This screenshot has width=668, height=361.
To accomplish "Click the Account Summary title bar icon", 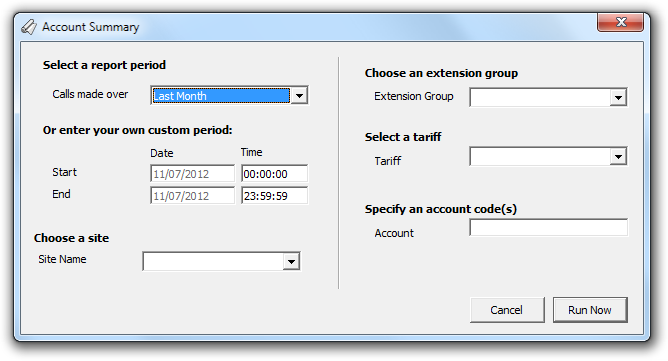I will click(x=29, y=27).
